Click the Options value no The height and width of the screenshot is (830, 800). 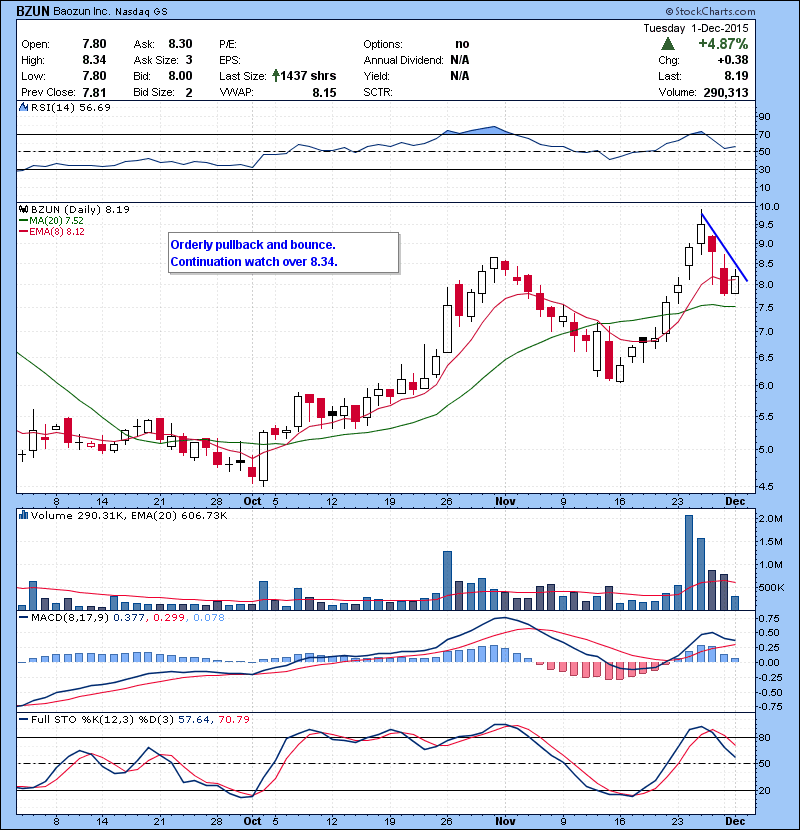462,44
